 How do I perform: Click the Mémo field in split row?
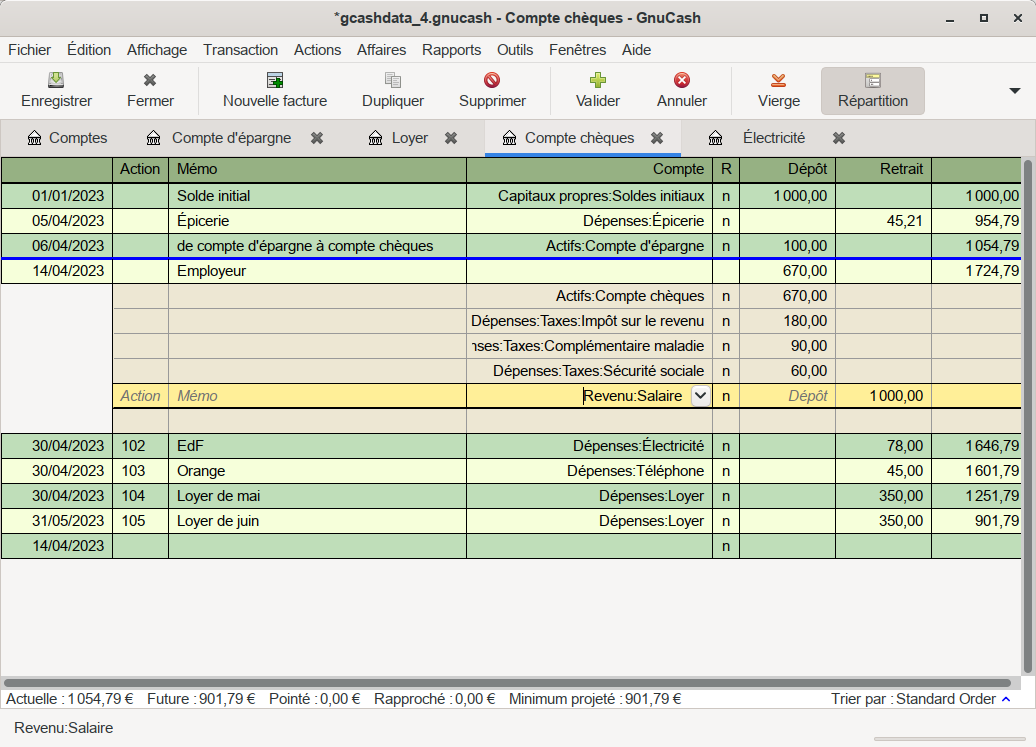point(317,396)
